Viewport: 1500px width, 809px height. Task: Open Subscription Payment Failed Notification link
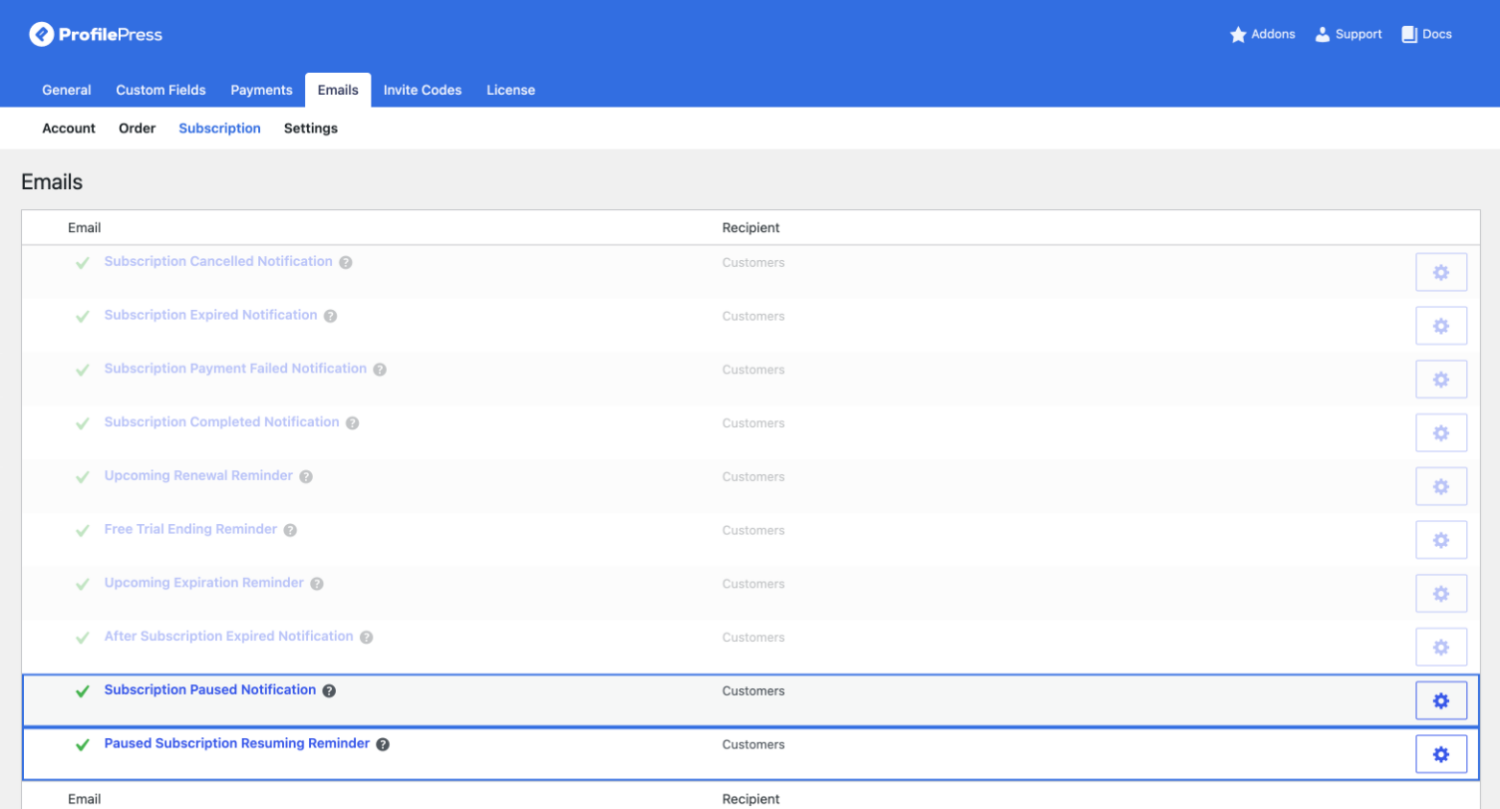click(236, 368)
